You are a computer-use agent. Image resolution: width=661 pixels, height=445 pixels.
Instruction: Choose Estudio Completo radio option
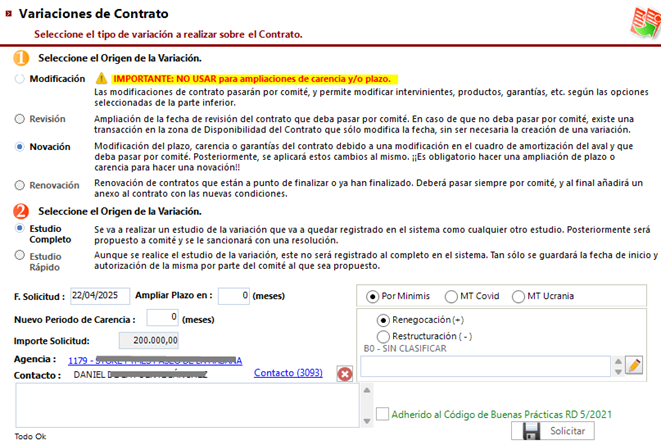pos(19,228)
